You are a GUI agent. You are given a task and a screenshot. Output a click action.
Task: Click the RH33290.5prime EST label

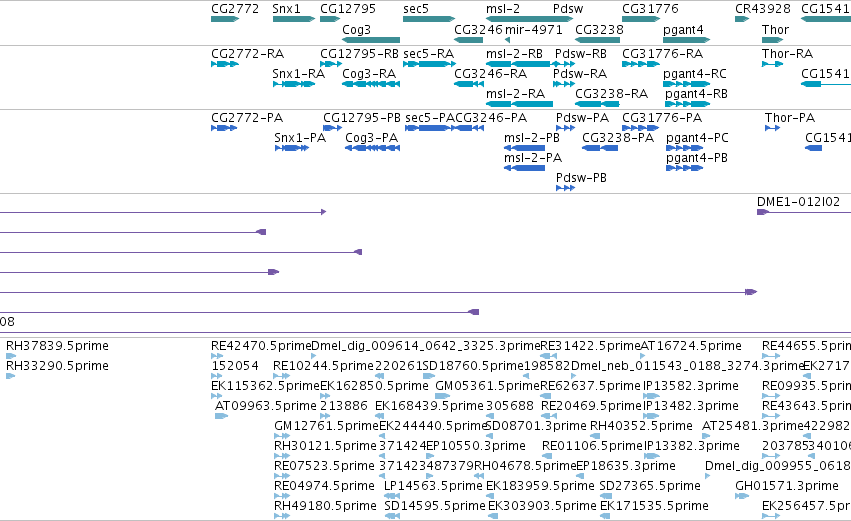point(57,366)
